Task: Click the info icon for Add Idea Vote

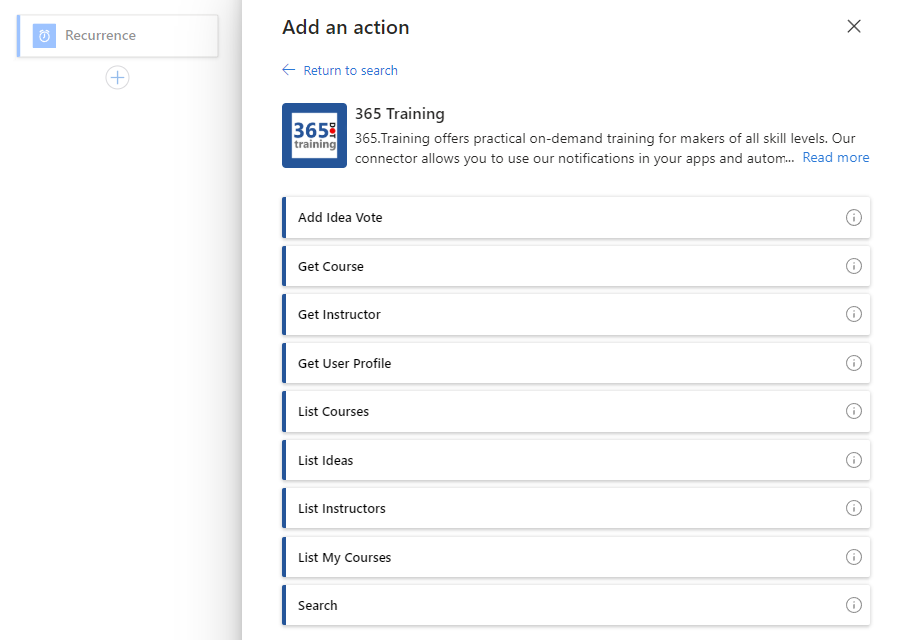Action: coord(853,218)
